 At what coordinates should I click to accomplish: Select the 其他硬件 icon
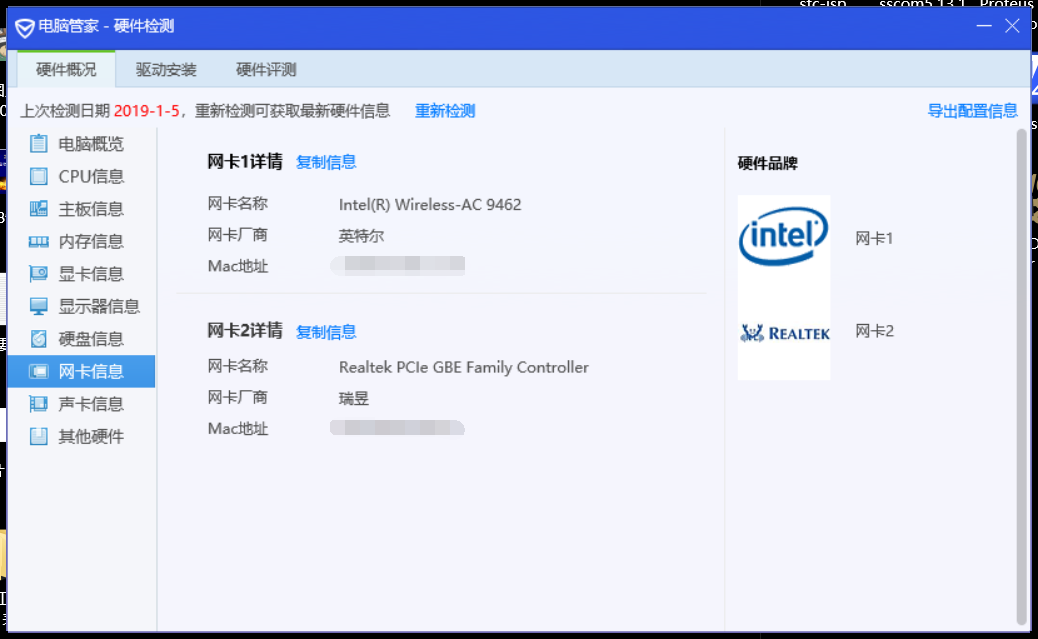pos(38,436)
